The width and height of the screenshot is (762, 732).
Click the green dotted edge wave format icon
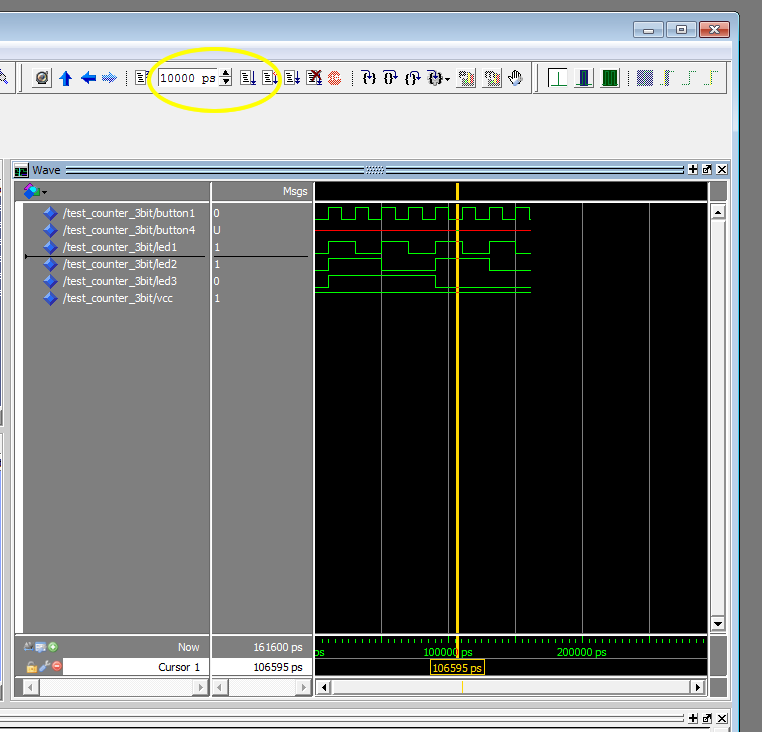689,78
